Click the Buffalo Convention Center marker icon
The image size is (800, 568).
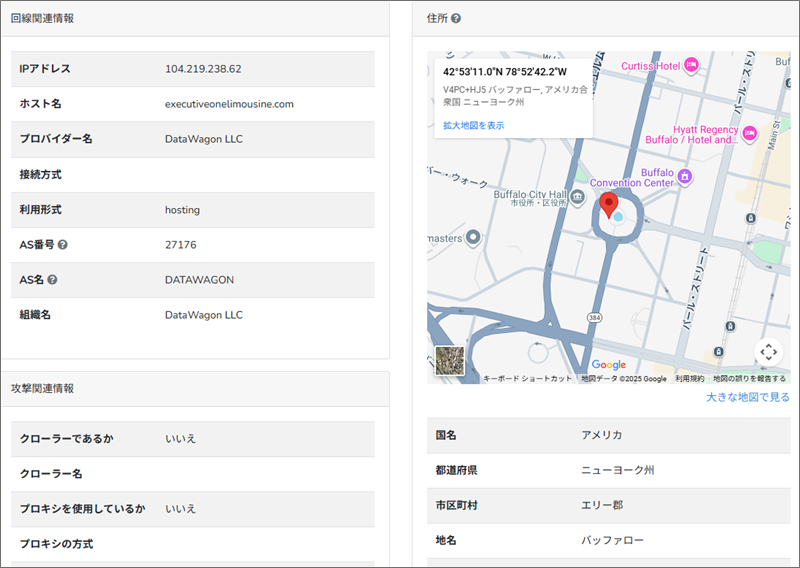tap(685, 177)
